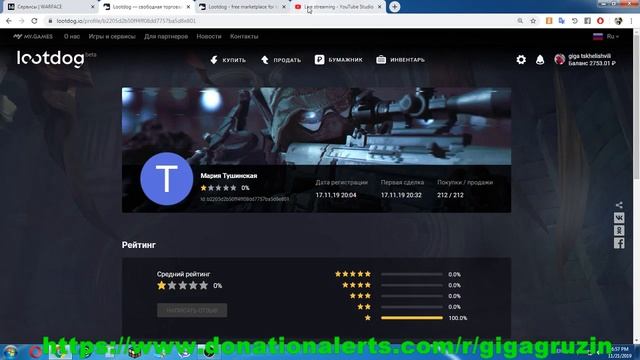Open the ПРОДАТЬ (sell) section
Image resolution: width=640 pixels, height=360 pixels.
click(281, 60)
